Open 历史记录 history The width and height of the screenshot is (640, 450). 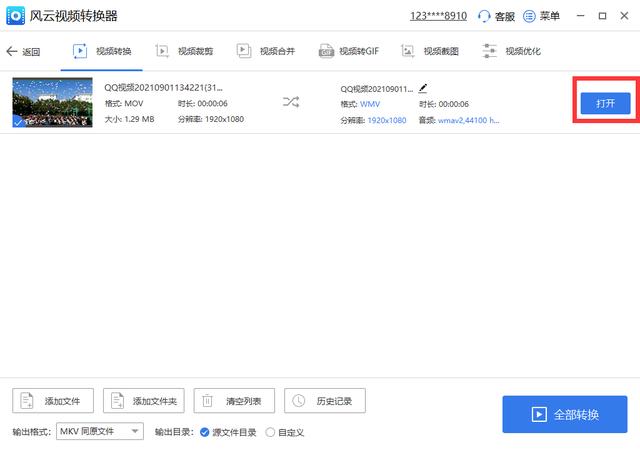pyautogui.click(x=325, y=401)
